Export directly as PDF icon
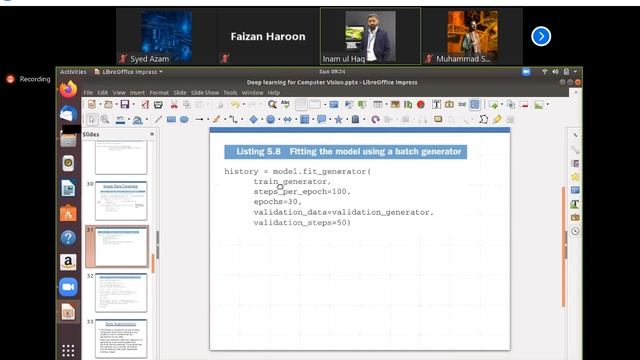Image resolution: width=640 pixels, height=360 pixels. pos(145,105)
